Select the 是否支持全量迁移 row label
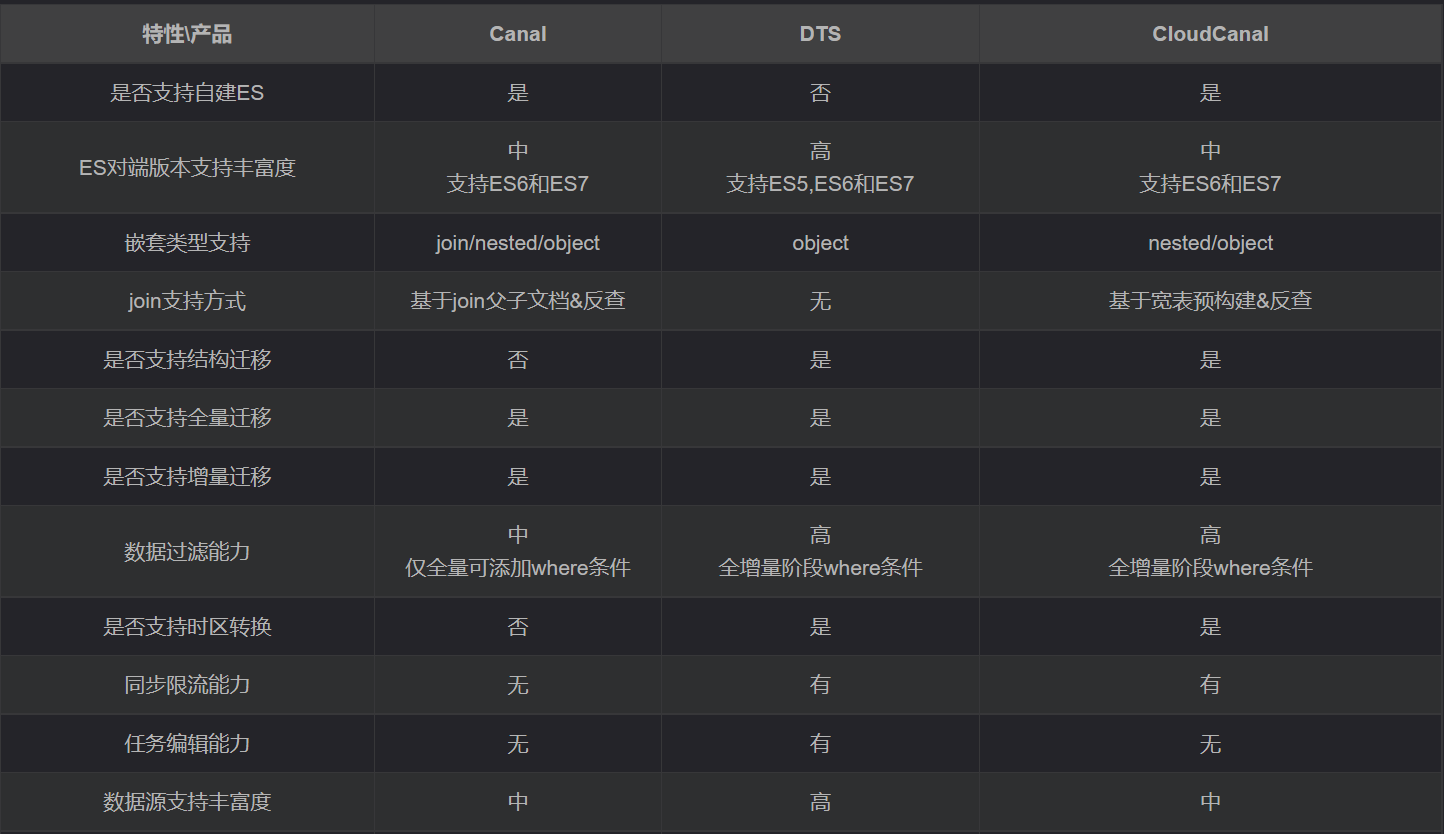Image resolution: width=1444 pixels, height=834 pixels. coord(187,418)
